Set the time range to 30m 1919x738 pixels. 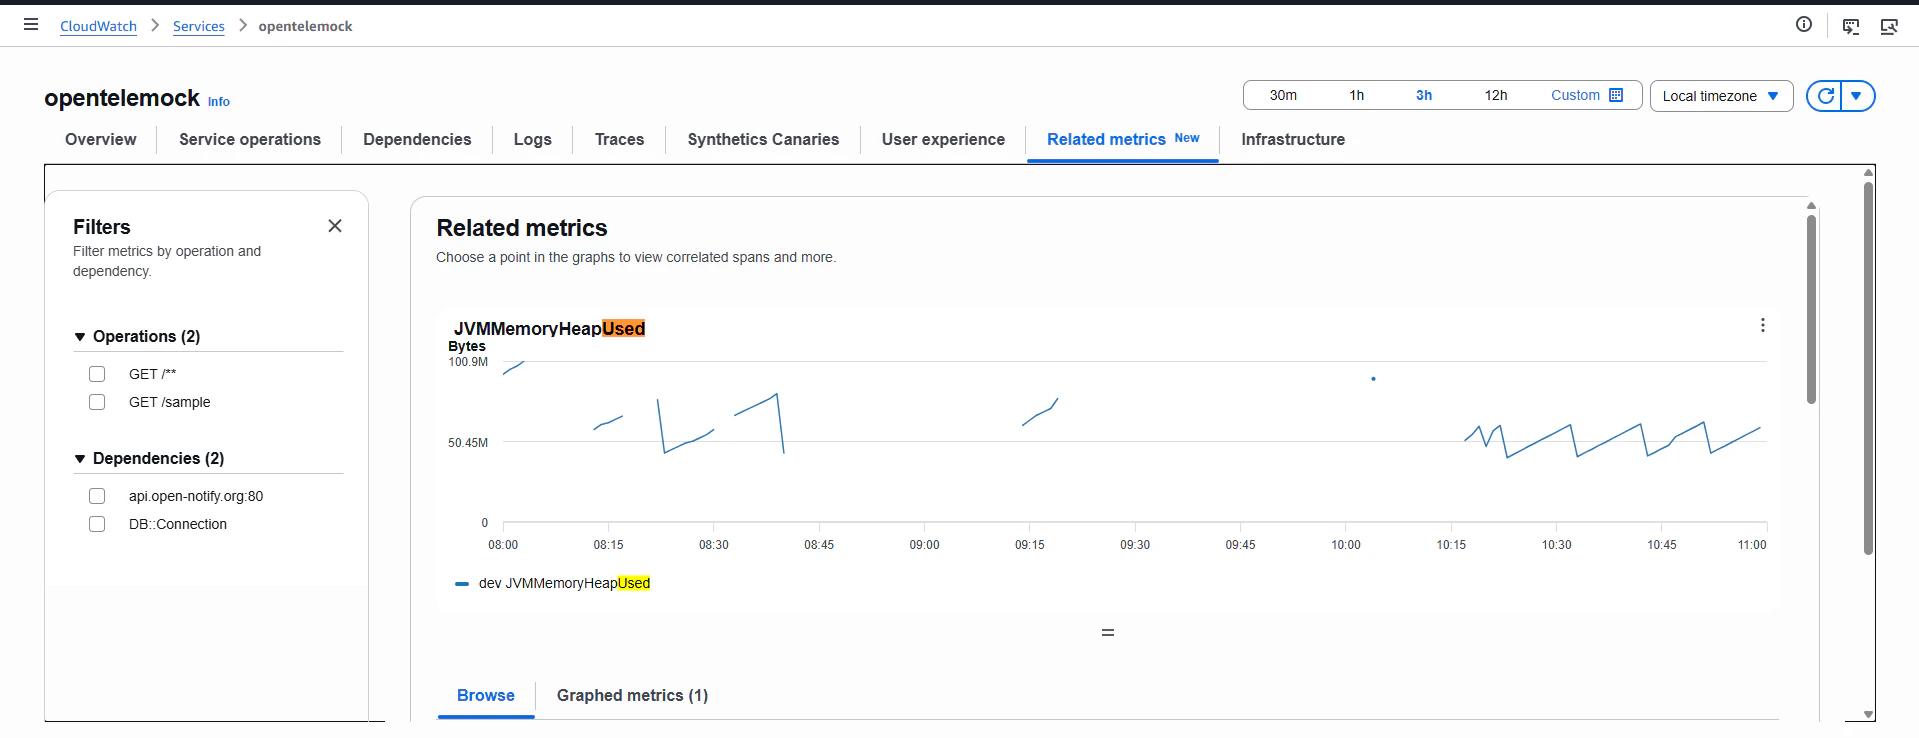click(1283, 95)
